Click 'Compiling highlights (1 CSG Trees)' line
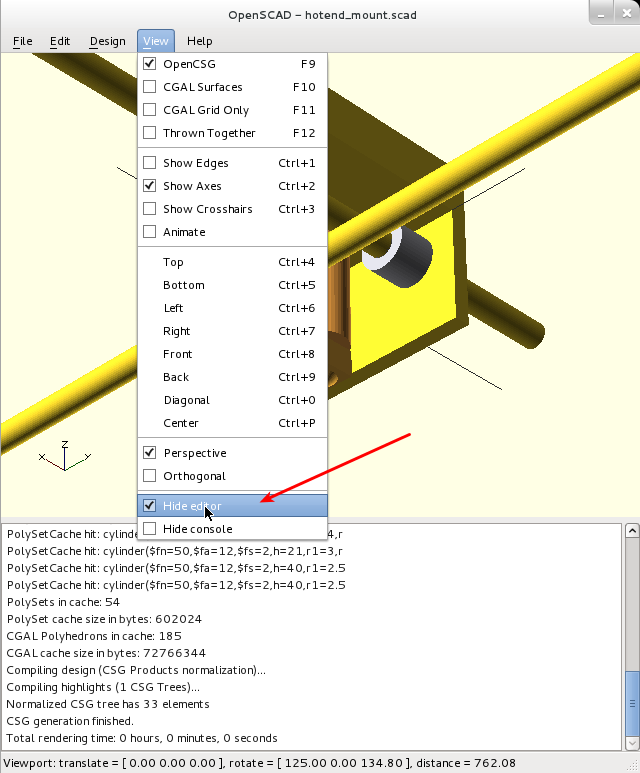Viewport: 640px width, 773px height. click(x=103, y=687)
